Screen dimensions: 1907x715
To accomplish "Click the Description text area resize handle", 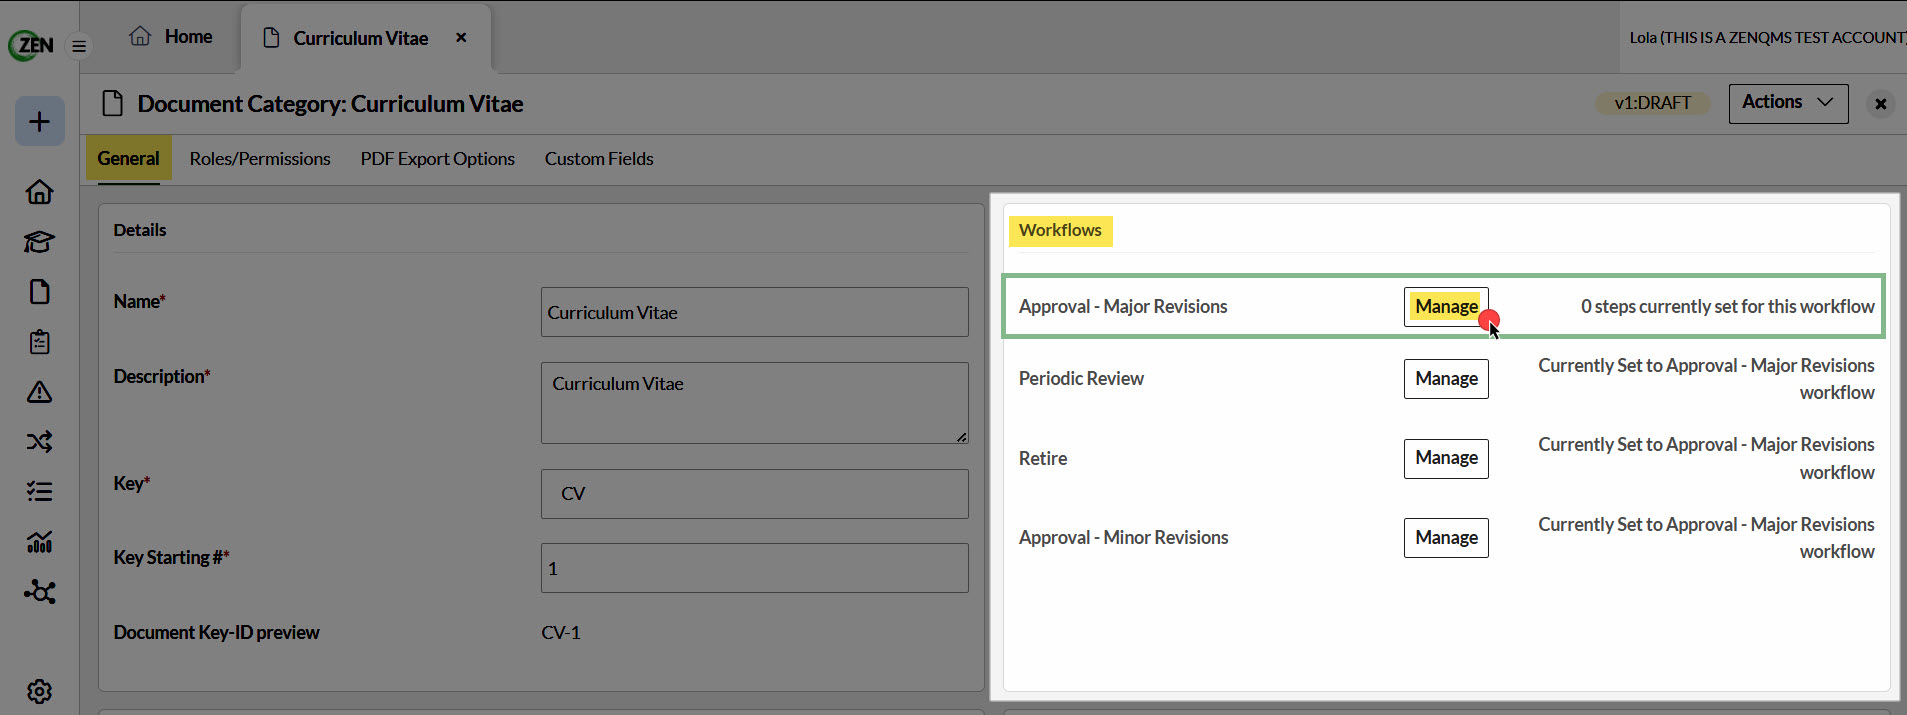I will (961, 437).
